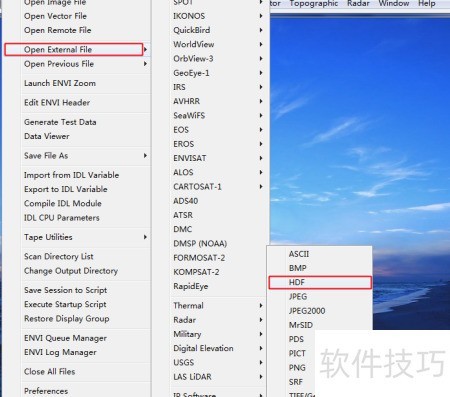Choose Open Remote File

[x=57, y=30]
